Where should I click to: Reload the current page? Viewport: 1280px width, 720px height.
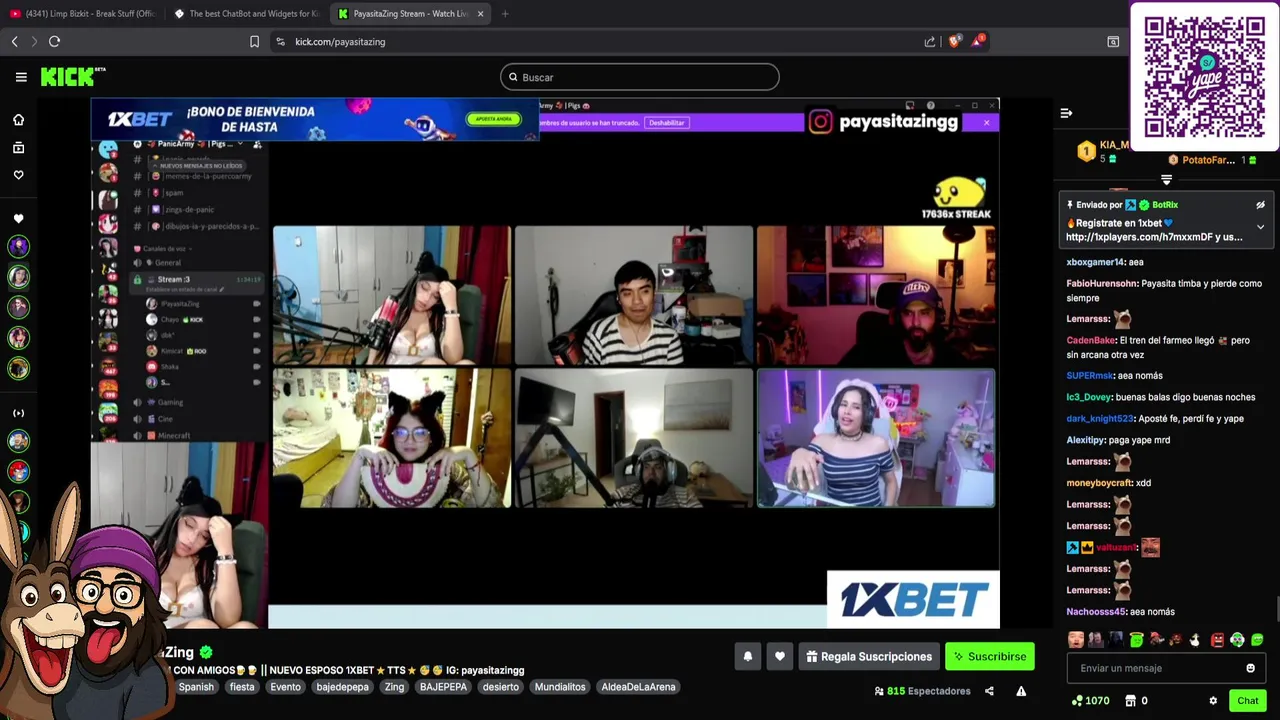[x=54, y=41]
